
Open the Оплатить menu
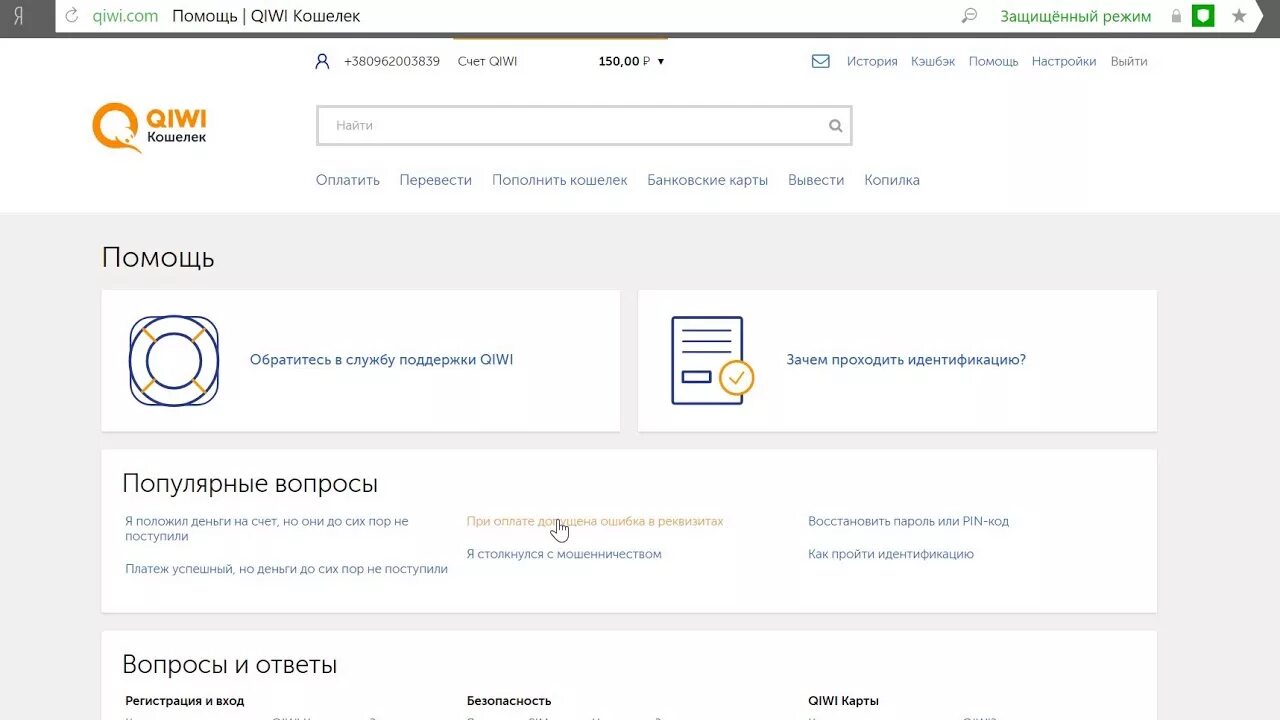pyautogui.click(x=348, y=180)
